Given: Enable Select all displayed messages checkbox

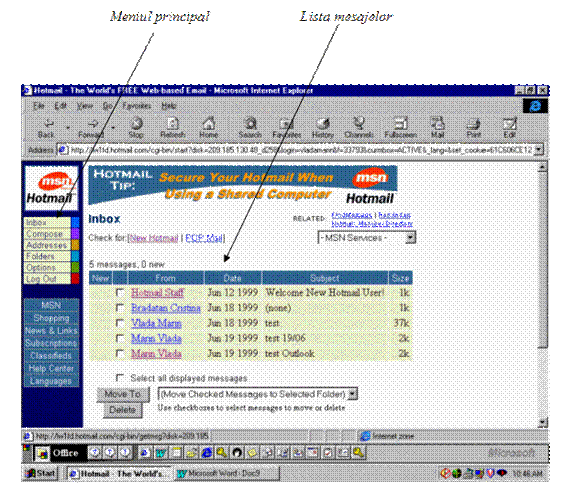Looking at the screenshot, I should pos(120,378).
